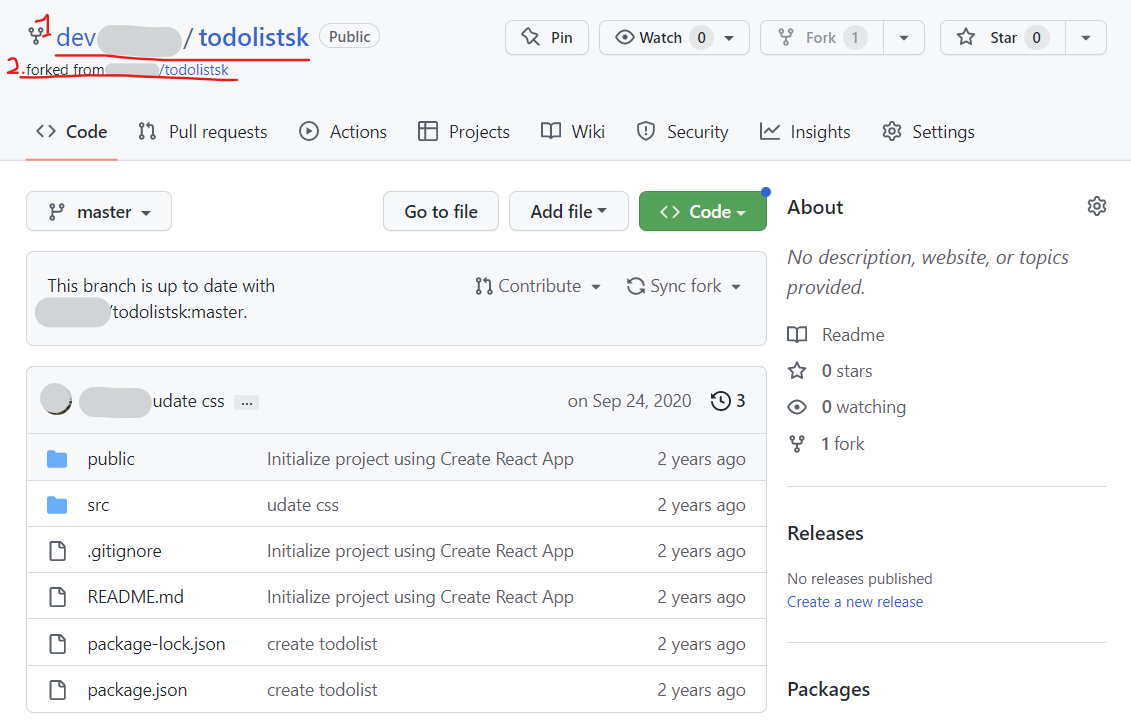Click the star icon beside 0 stars
The width and height of the screenshot is (1131, 726).
[x=797, y=371]
